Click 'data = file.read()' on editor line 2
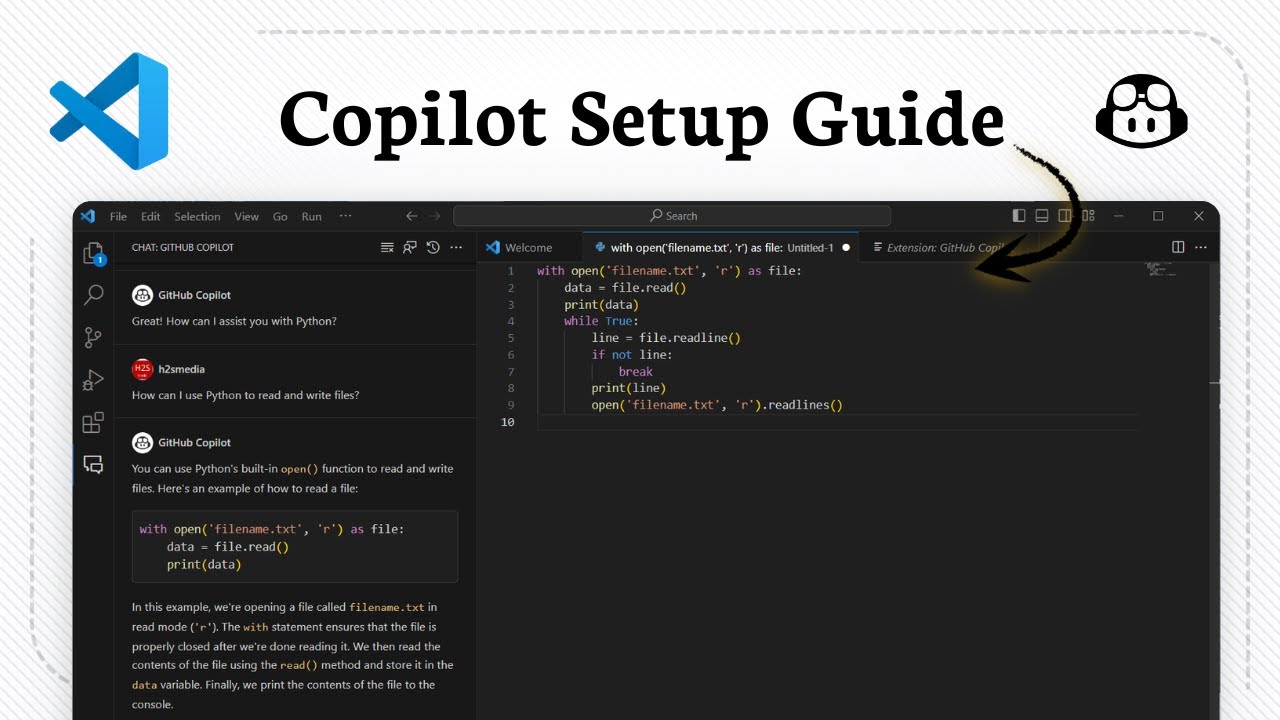Image resolution: width=1280 pixels, height=720 pixels. coord(625,288)
